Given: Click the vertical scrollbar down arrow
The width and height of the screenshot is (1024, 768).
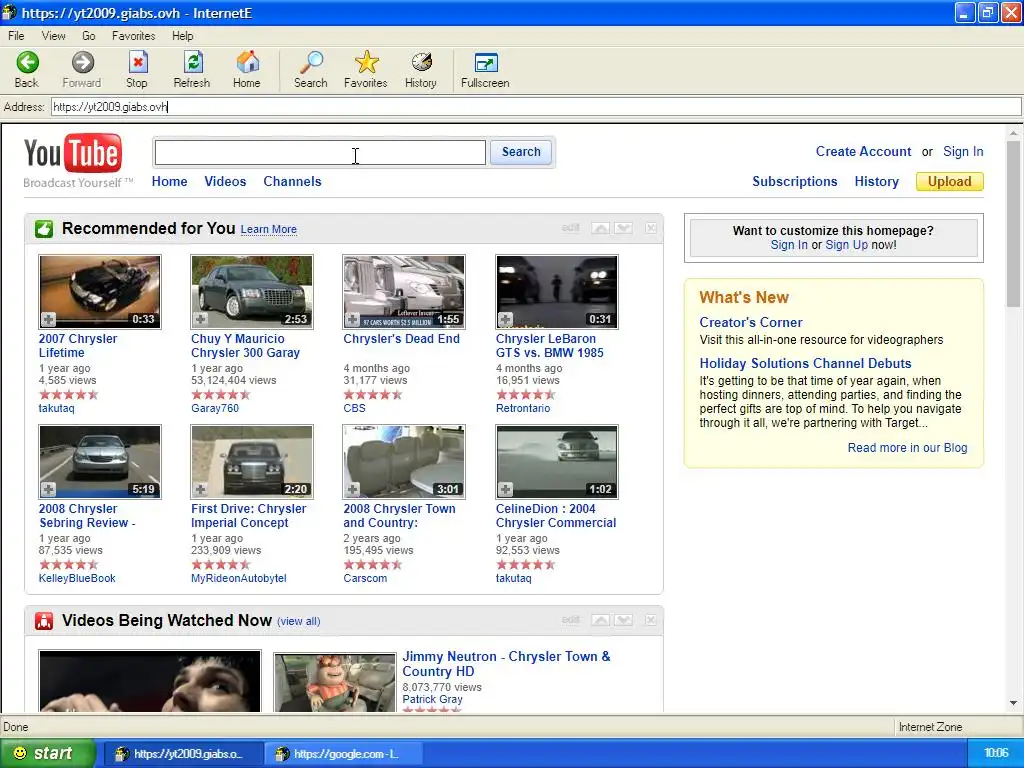Looking at the screenshot, I should coord(1014,703).
